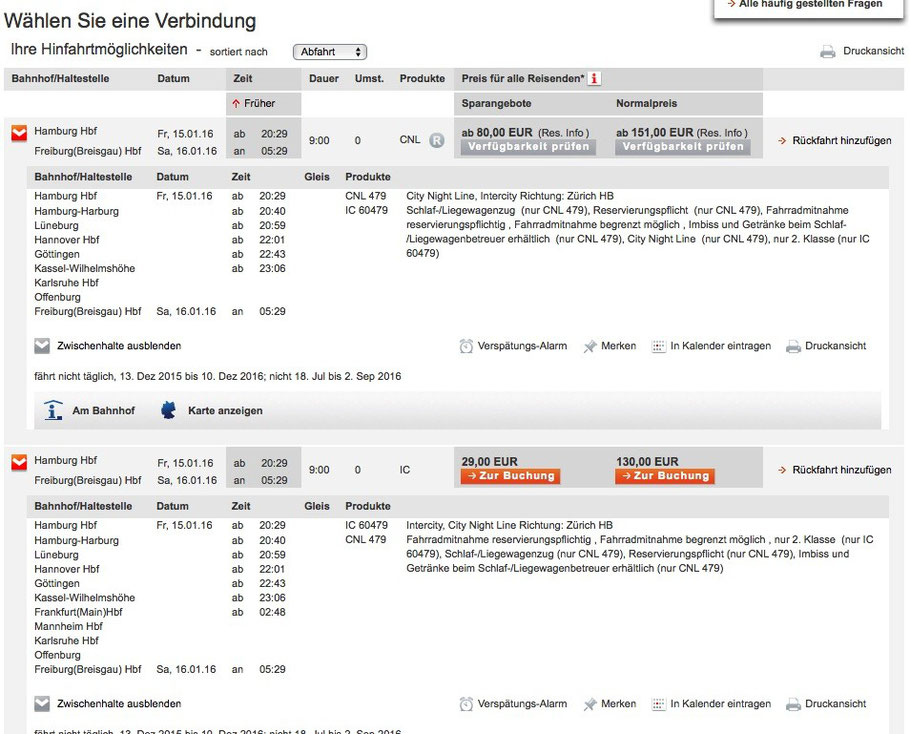910x734 pixels.
Task: Click the alarm clock icon in the CNL section
Action: click(x=466, y=346)
